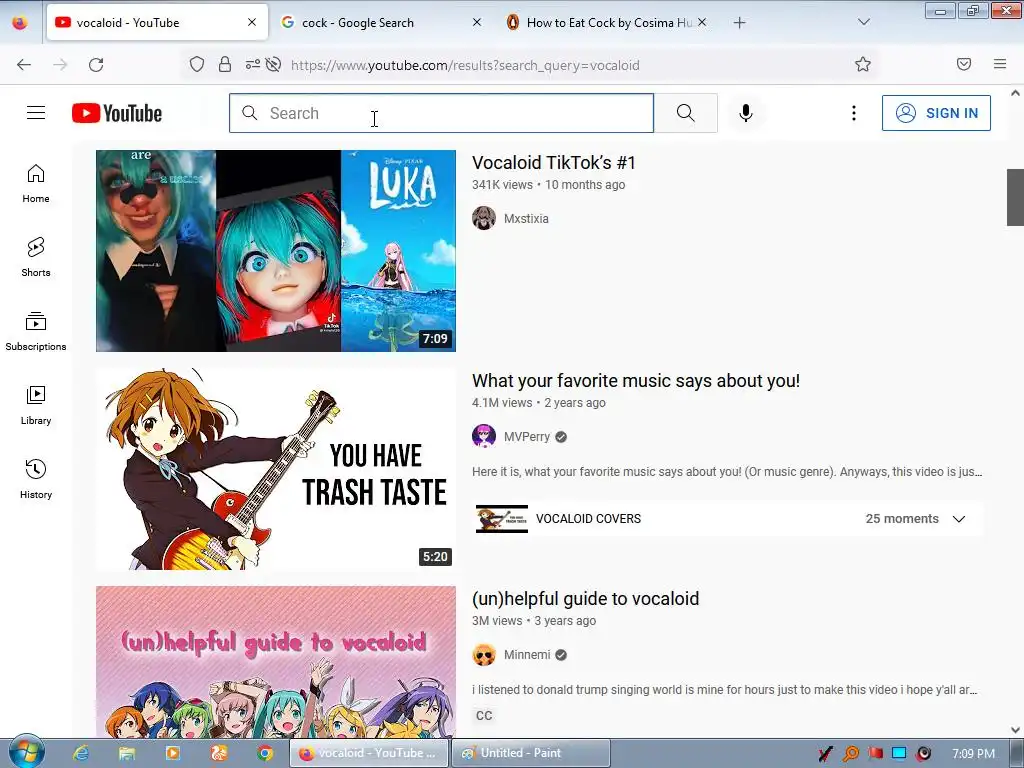Image resolution: width=1024 pixels, height=768 pixels.
Task: View site security padlock info
Action: [225, 64]
